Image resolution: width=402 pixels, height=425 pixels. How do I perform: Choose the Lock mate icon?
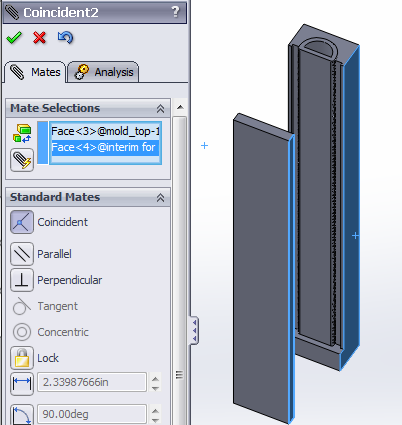coord(22,358)
